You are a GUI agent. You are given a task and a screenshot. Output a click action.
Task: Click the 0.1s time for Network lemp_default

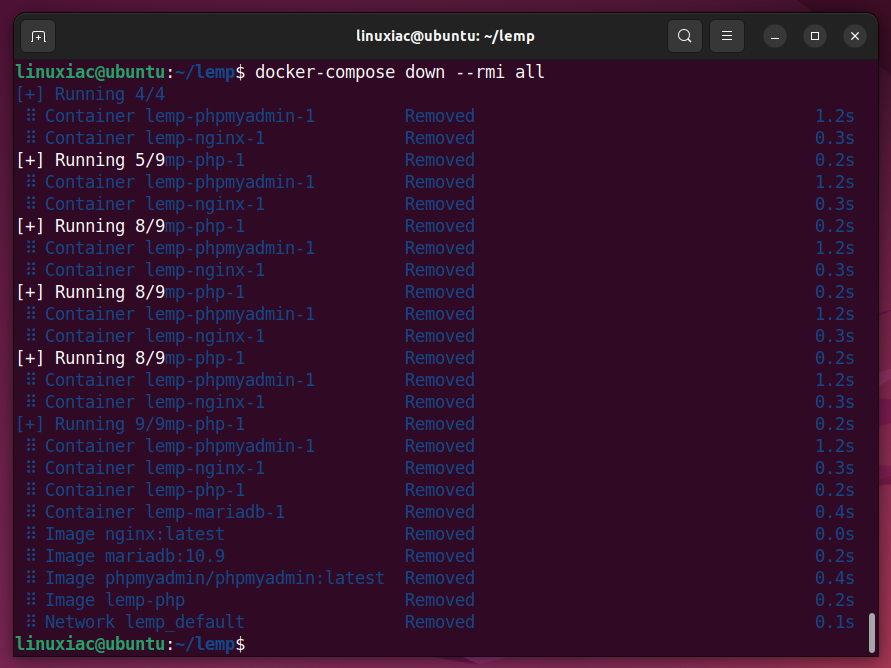point(835,622)
